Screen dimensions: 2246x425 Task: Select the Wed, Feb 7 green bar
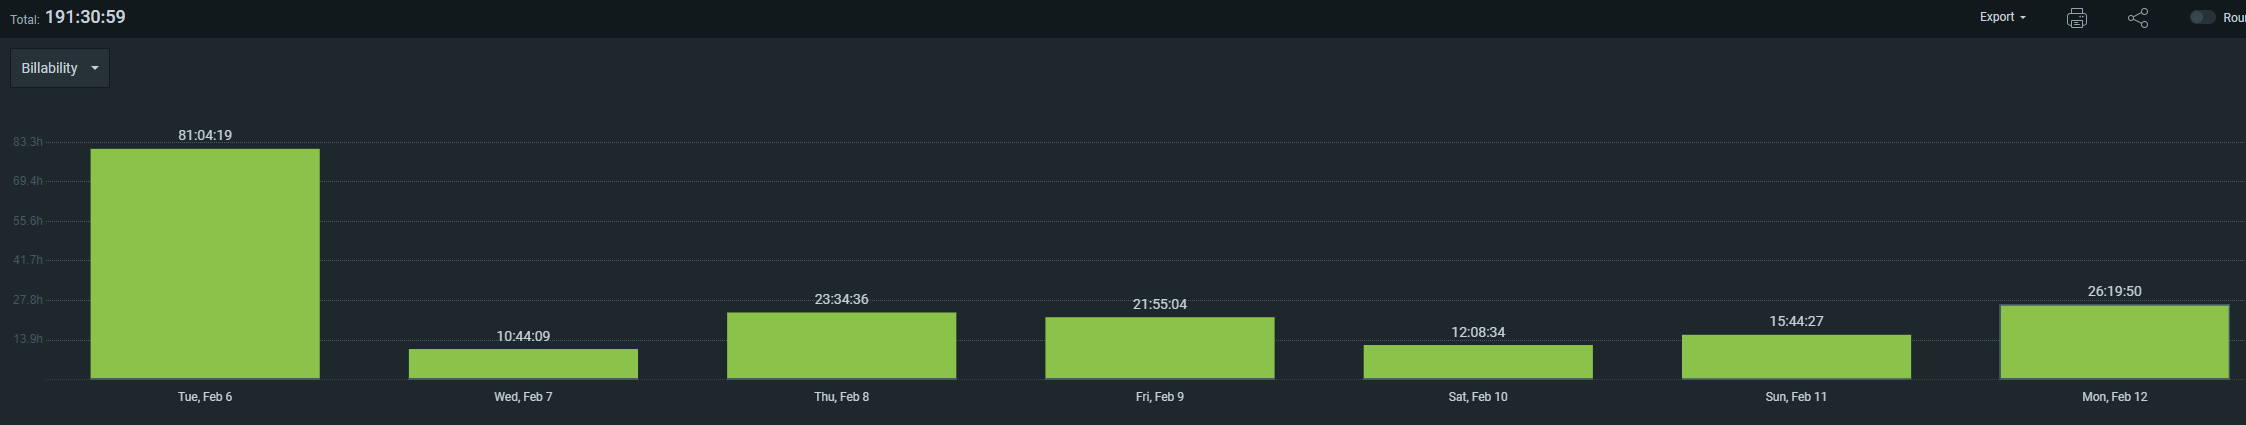click(x=523, y=363)
